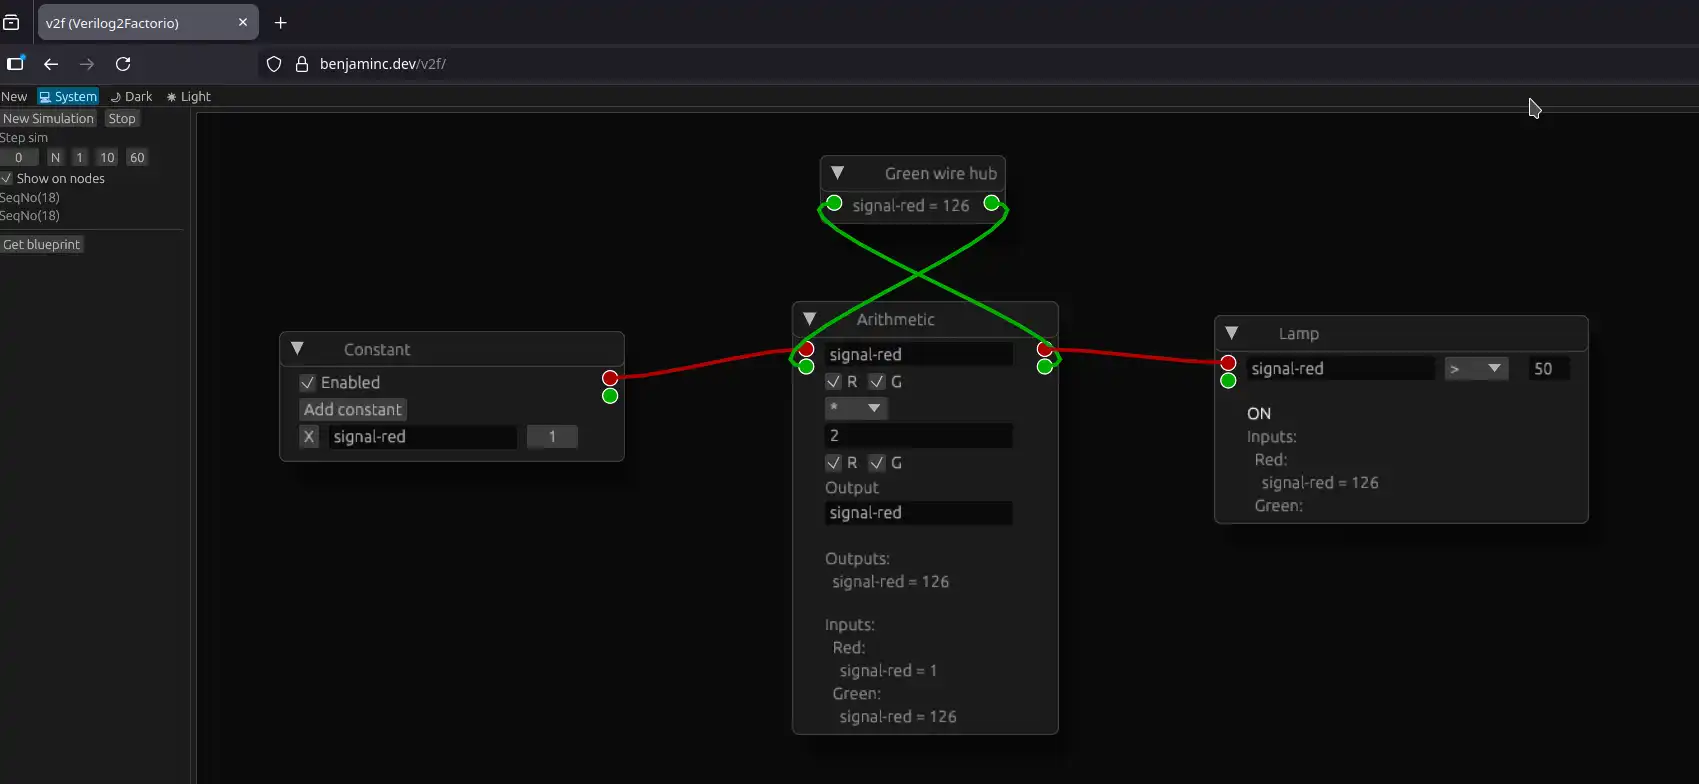This screenshot has width=1699, height=784.
Task: Click the browser reload icon
Action: click(x=123, y=64)
